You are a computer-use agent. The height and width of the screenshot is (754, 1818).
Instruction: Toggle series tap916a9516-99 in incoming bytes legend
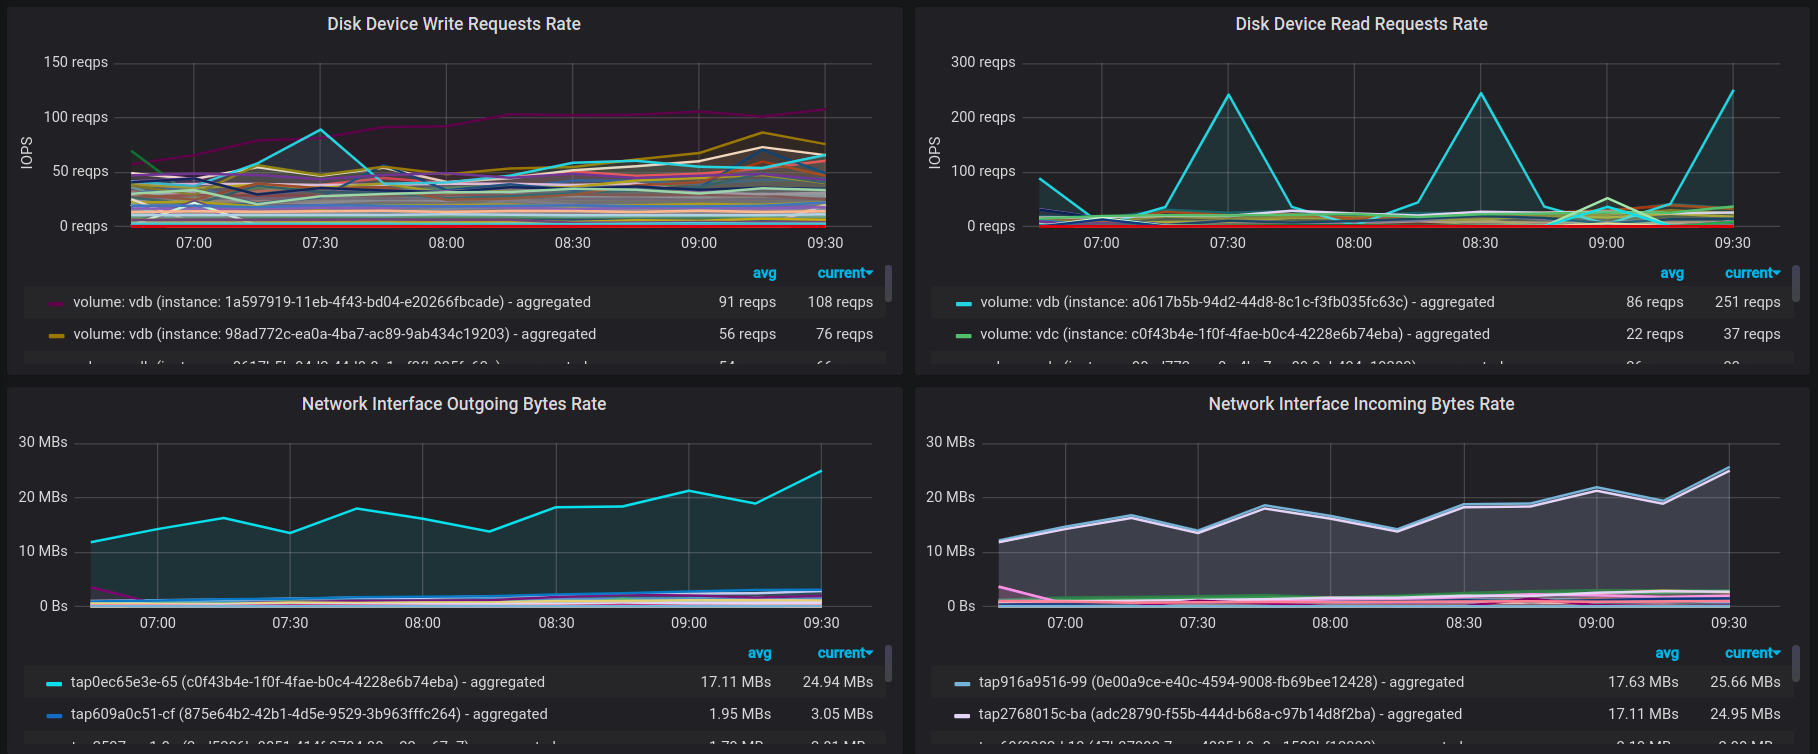point(1221,682)
